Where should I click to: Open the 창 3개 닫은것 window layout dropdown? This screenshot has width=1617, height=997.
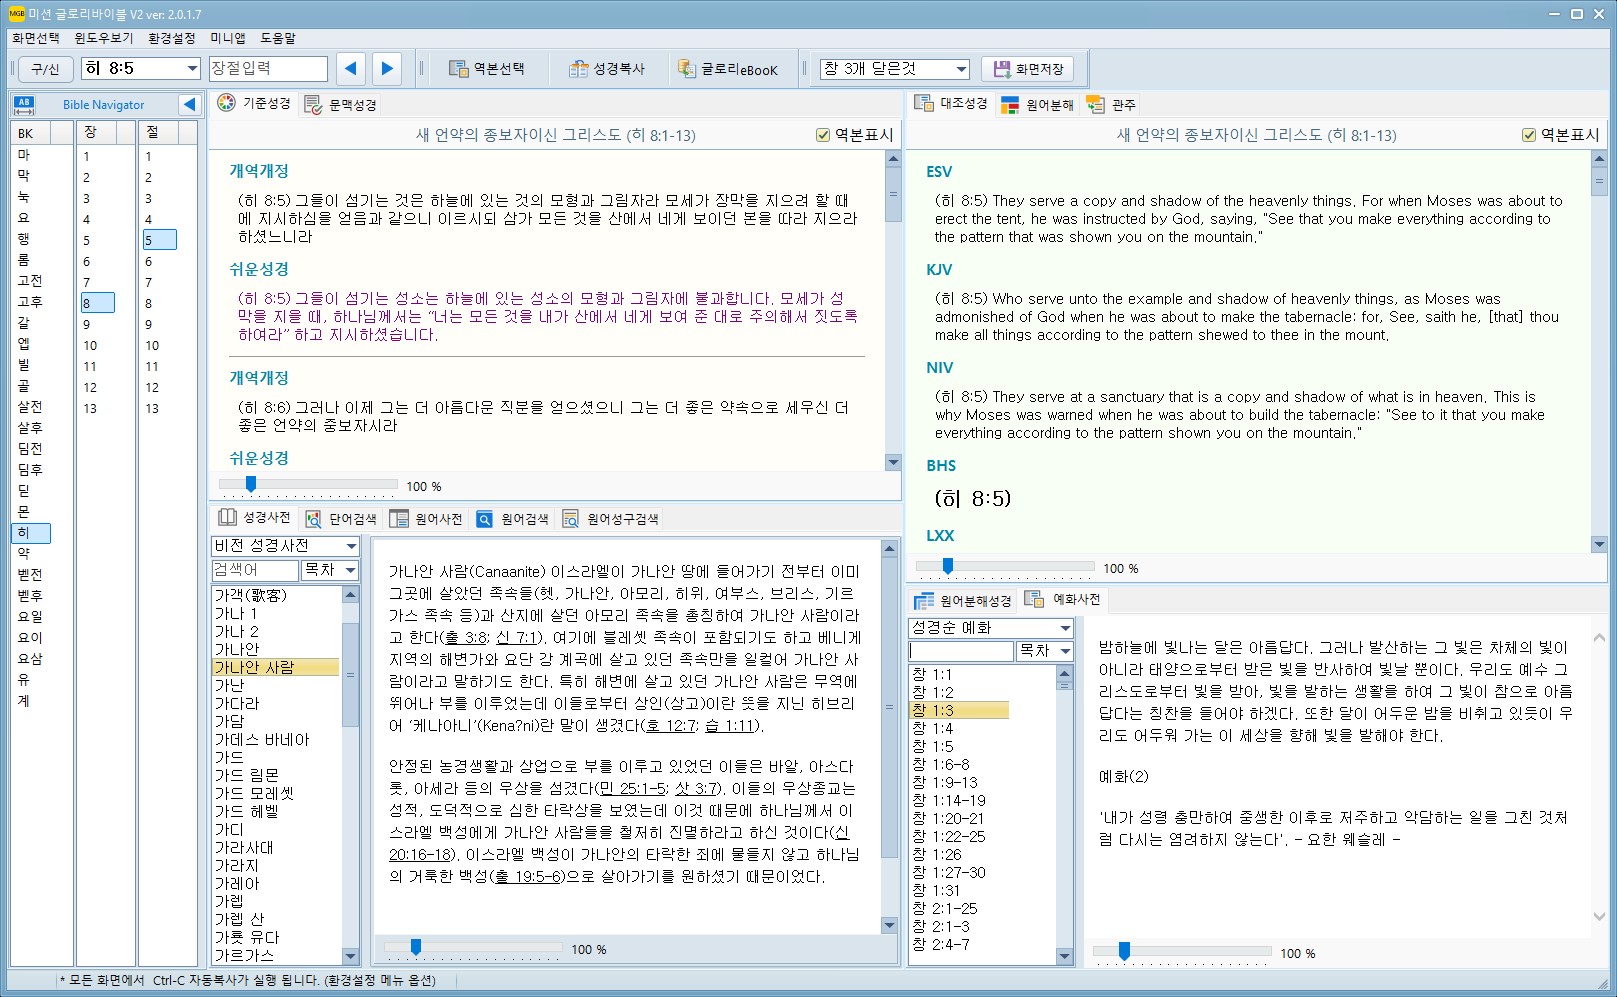(x=961, y=69)
